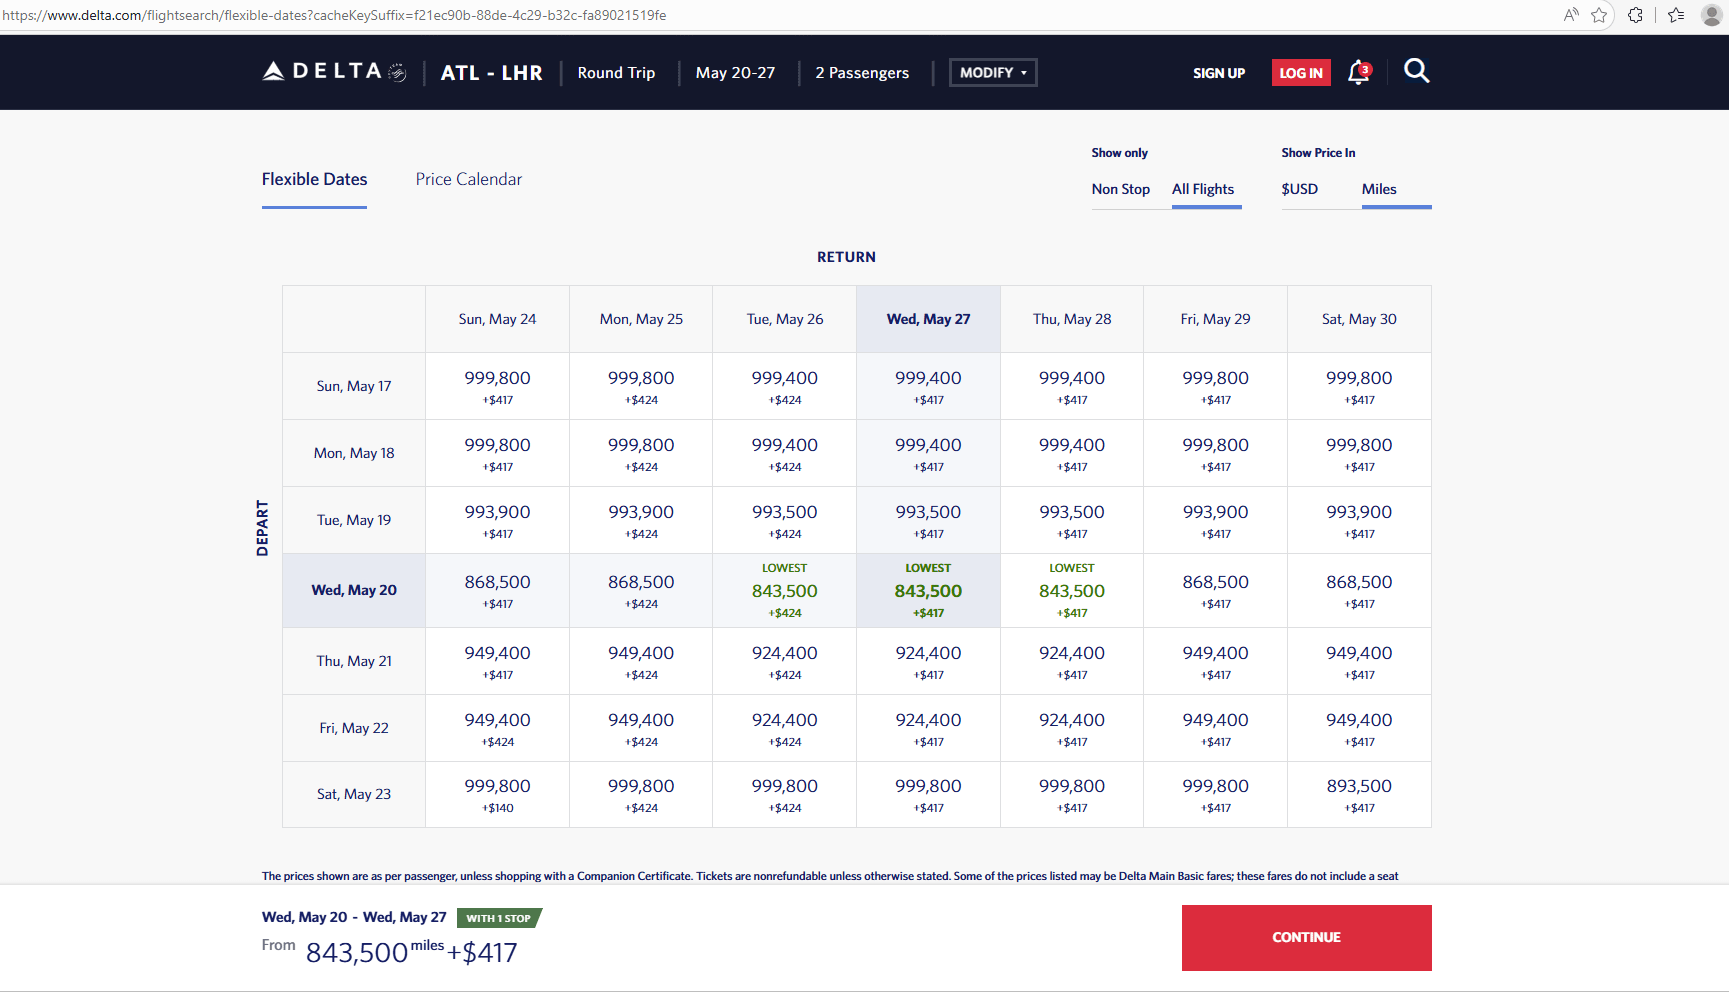Select fare May 17 to May 27, 999,400
The width and height of the screenshot is (1729, 992).
click(928, 386)
